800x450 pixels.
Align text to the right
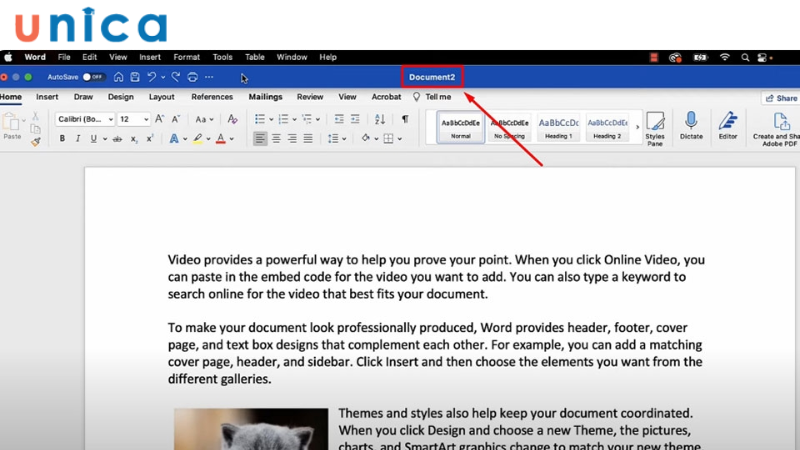coord(292,138)
